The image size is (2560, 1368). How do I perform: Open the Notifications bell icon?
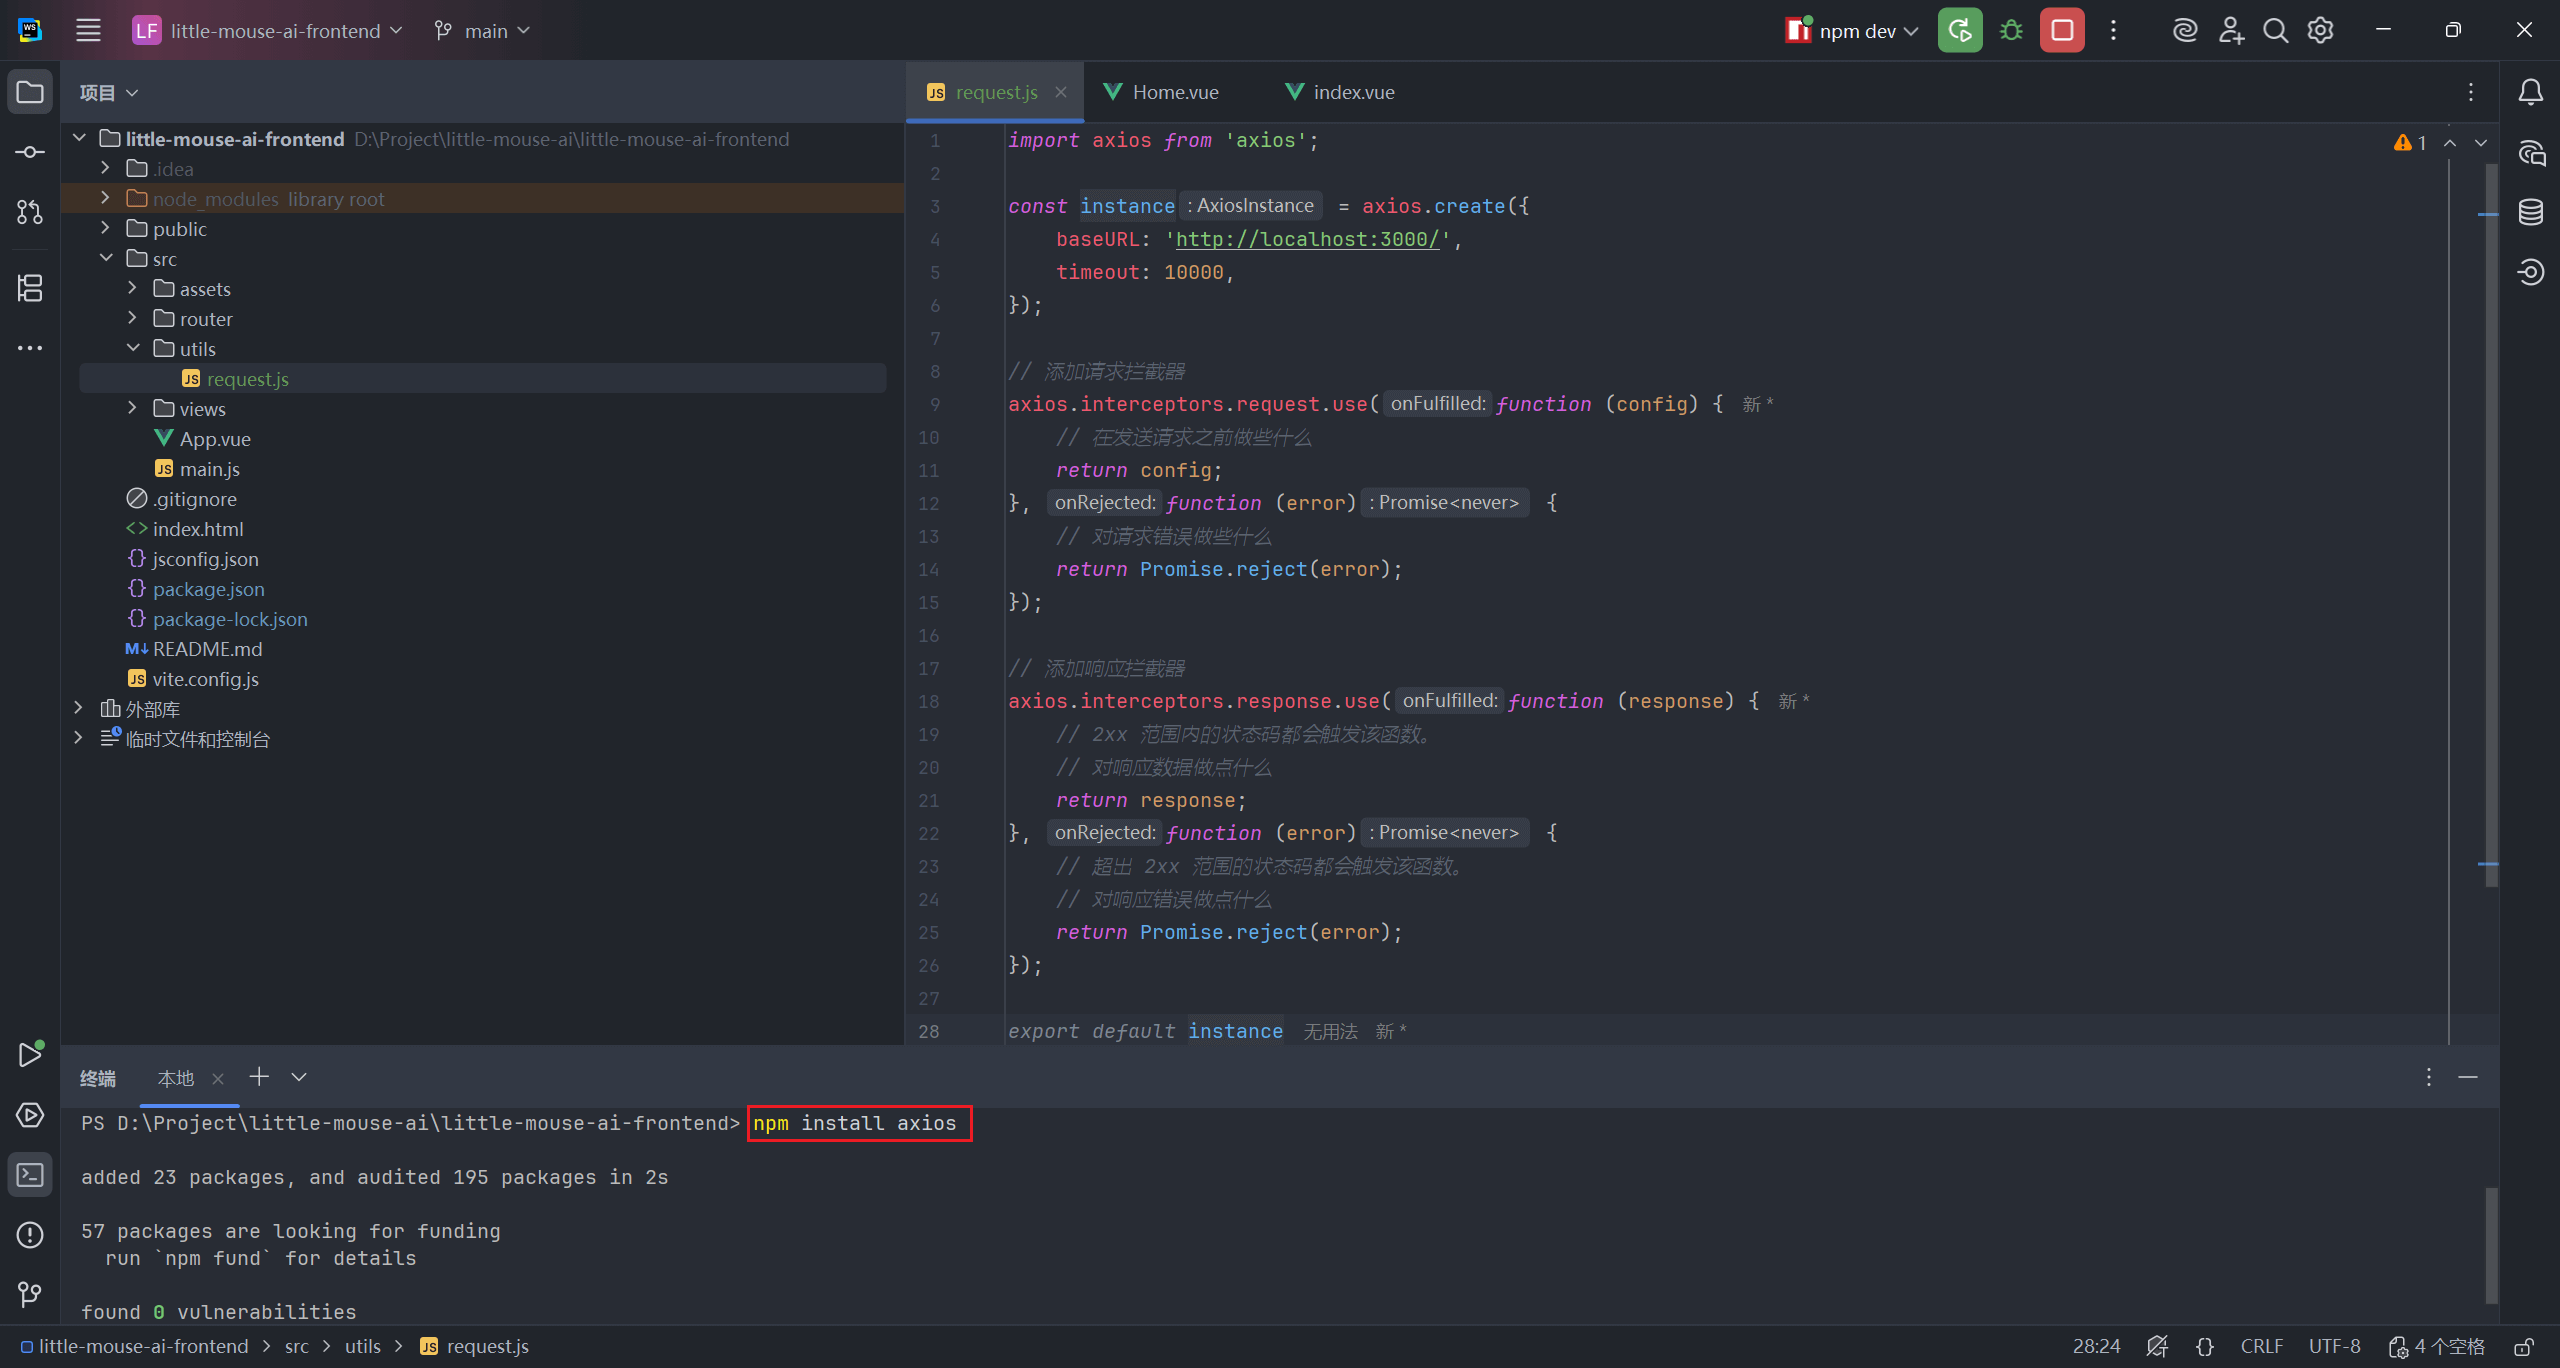tap(2531, 92)
